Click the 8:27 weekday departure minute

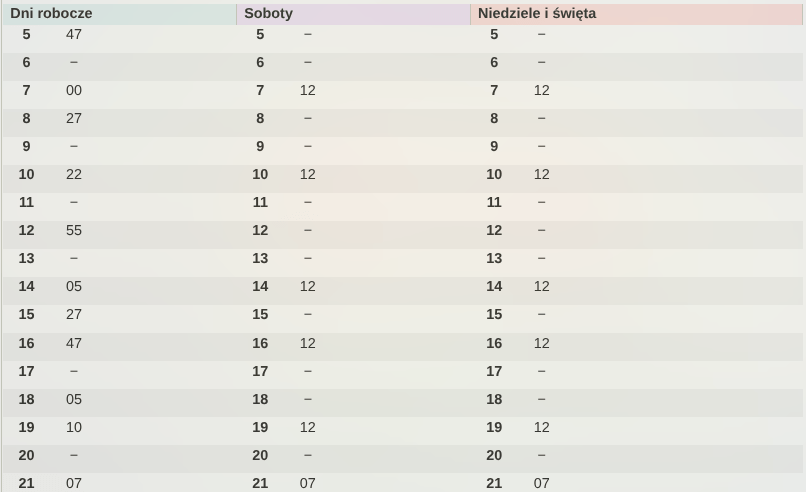point(74,118)
